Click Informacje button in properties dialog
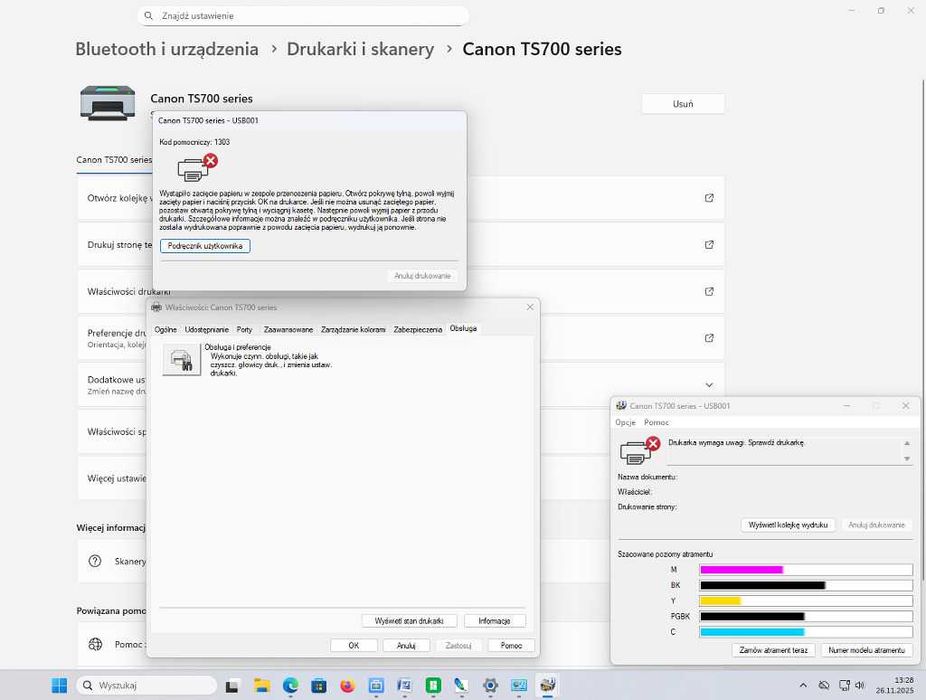The image size is (926, 700). tap(494, 621)
